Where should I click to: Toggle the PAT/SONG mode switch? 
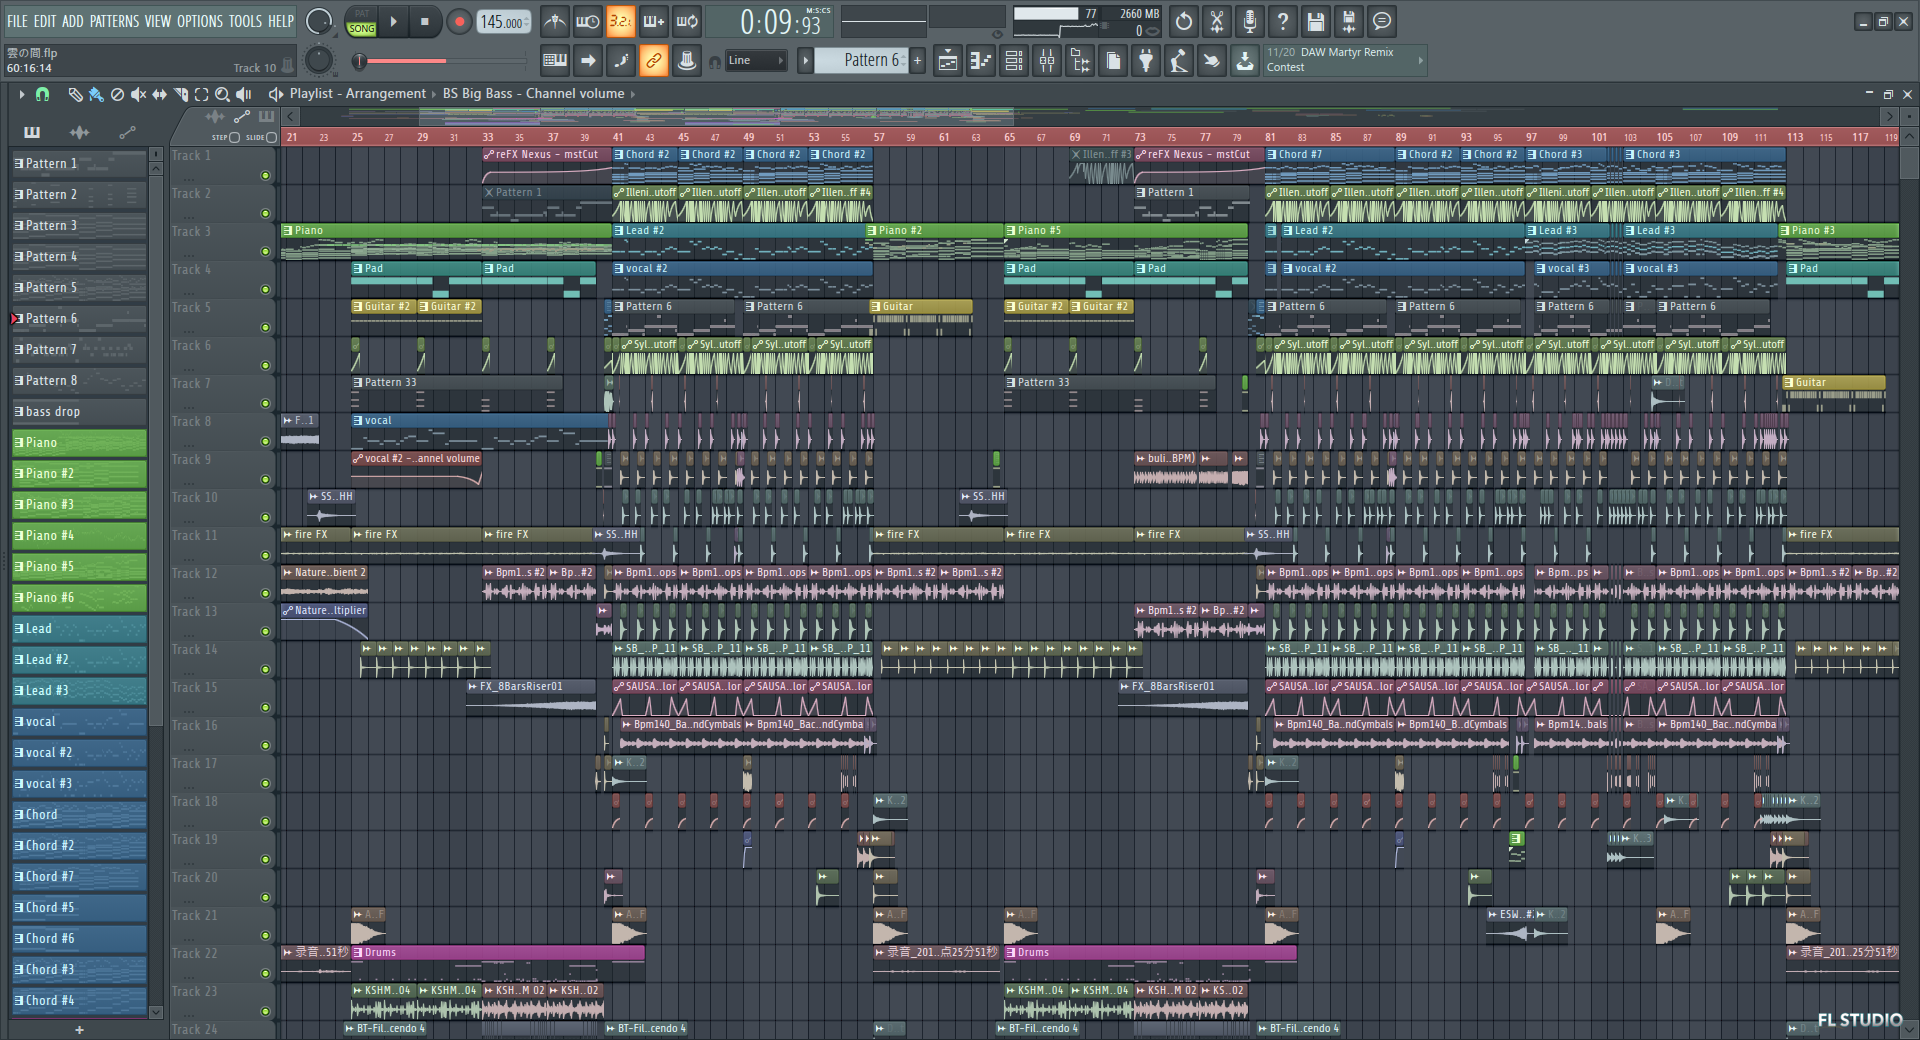(361, 21)
